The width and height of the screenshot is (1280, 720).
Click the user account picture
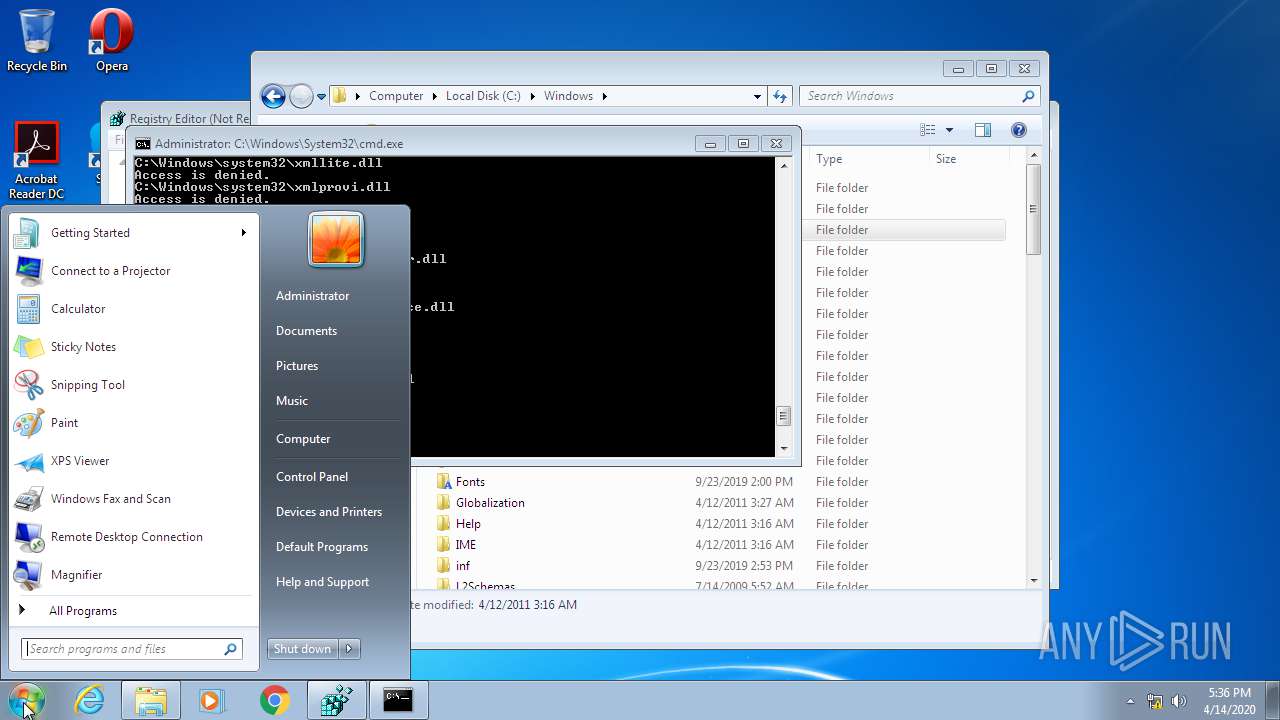tap(336, 240)
